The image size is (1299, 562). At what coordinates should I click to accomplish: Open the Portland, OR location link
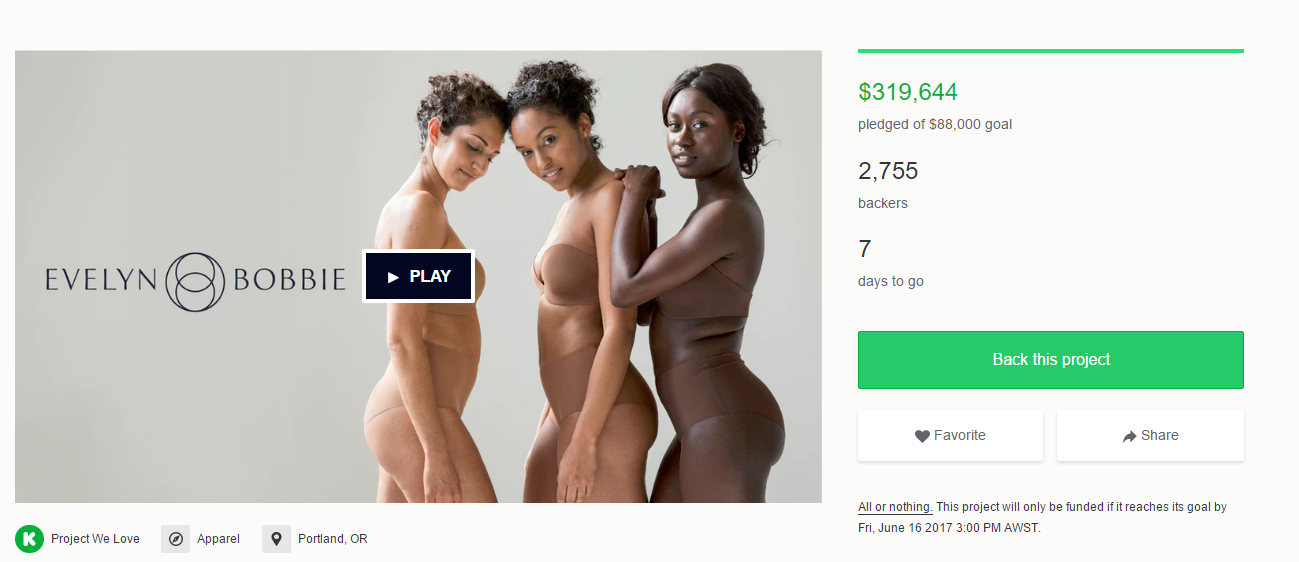pyautogui.click(x=332, y=539)
